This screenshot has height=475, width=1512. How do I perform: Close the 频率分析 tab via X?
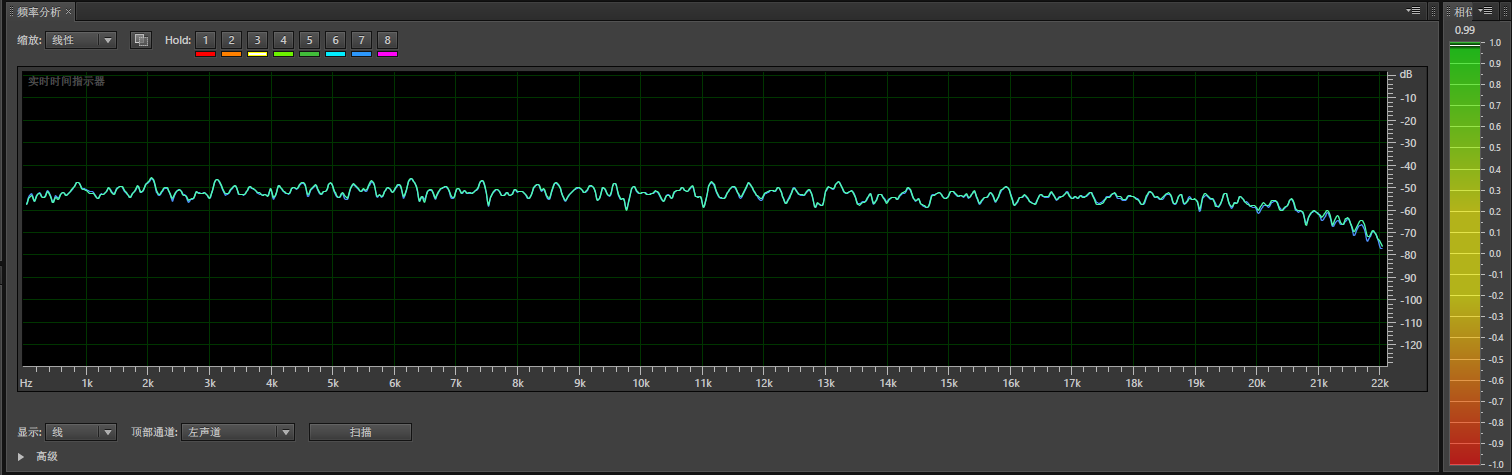coord(69,12)
